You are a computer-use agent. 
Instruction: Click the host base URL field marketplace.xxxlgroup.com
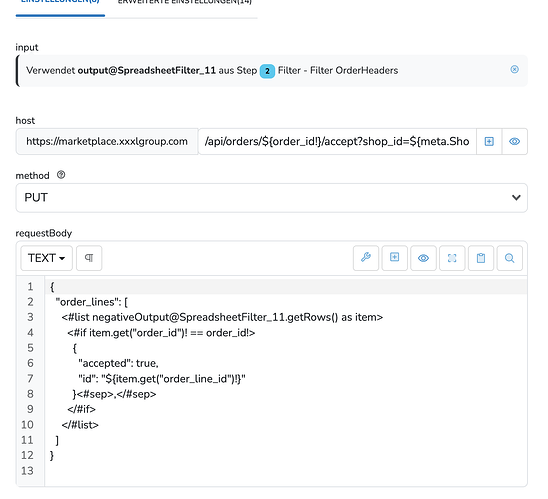pyautogui.click(x=107, y=142)
